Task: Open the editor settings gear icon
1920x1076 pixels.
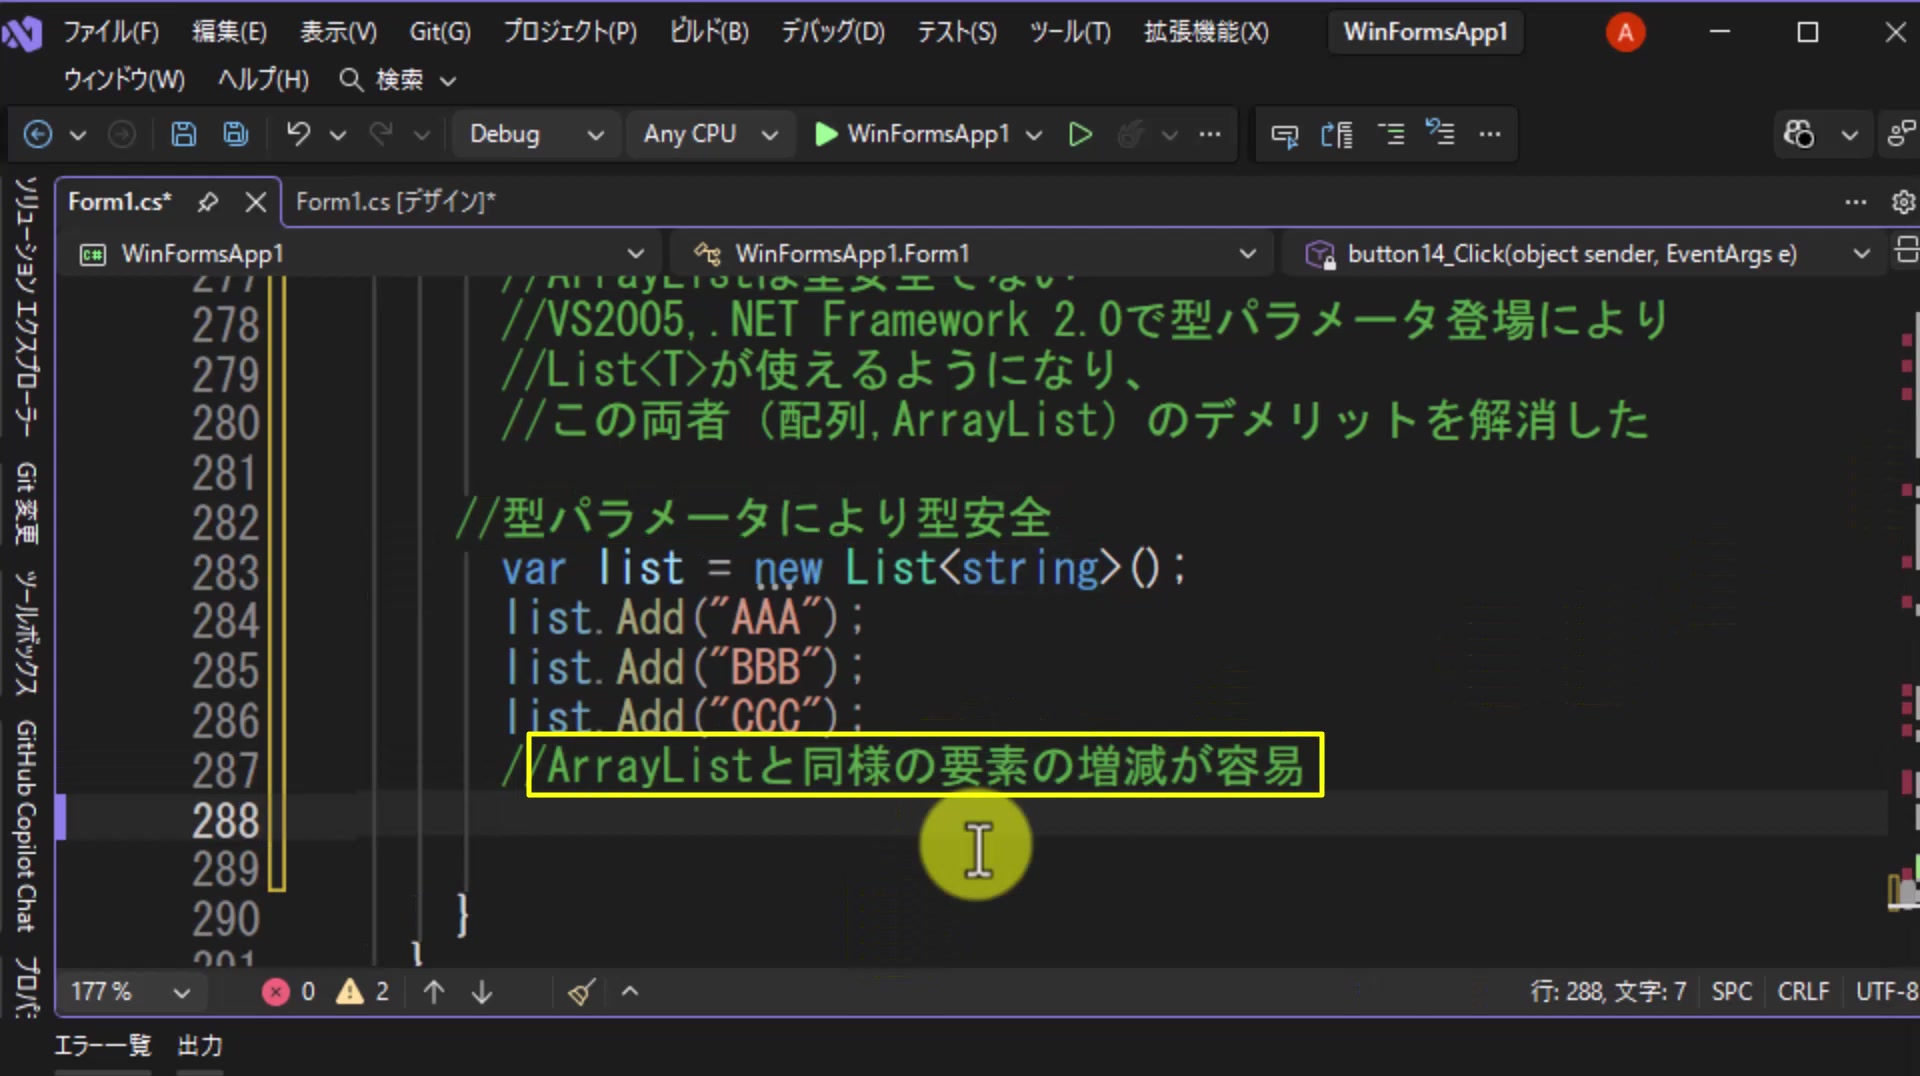Action: (x=1903, y=202)
